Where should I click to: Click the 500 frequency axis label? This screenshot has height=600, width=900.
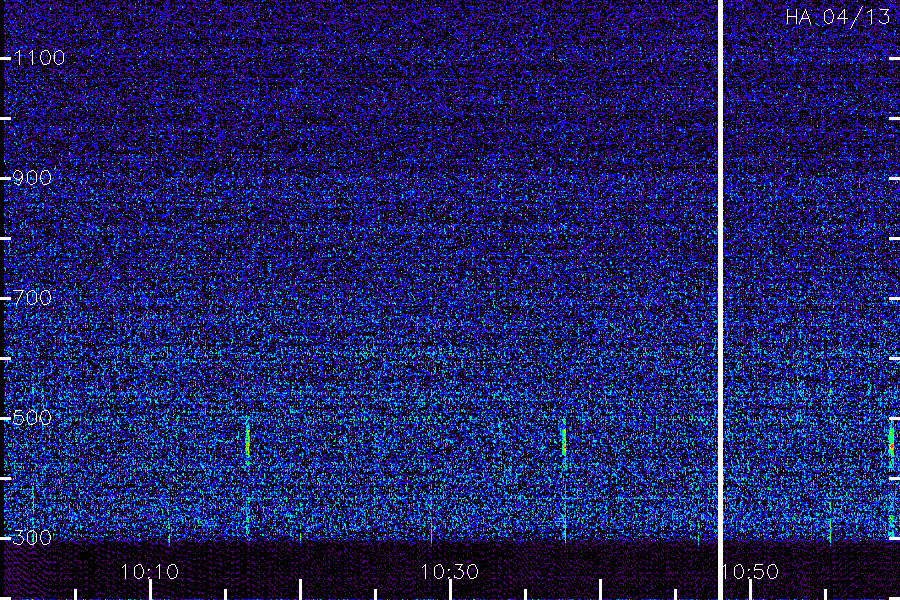point(32,418)
